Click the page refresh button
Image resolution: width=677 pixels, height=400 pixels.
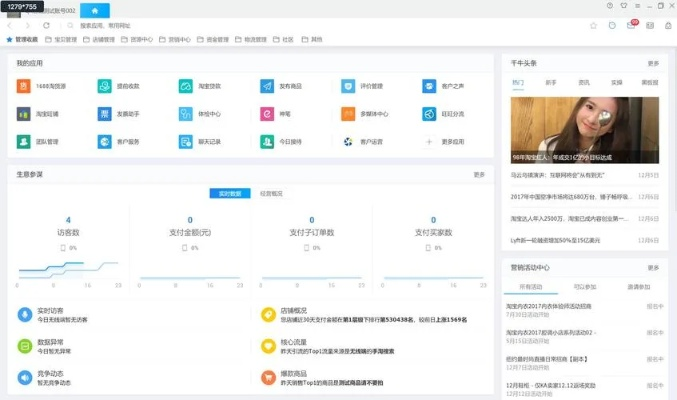click(x=46, y=25)
